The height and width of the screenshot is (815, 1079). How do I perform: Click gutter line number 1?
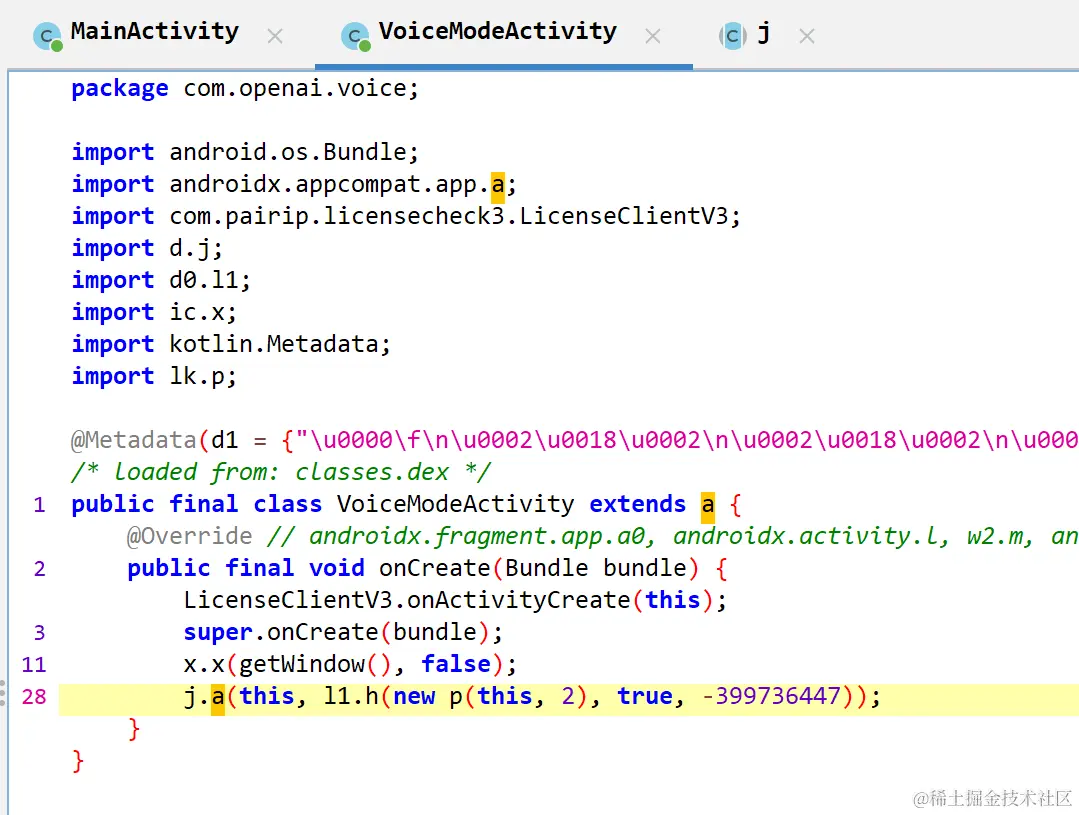tap(39, 505)
